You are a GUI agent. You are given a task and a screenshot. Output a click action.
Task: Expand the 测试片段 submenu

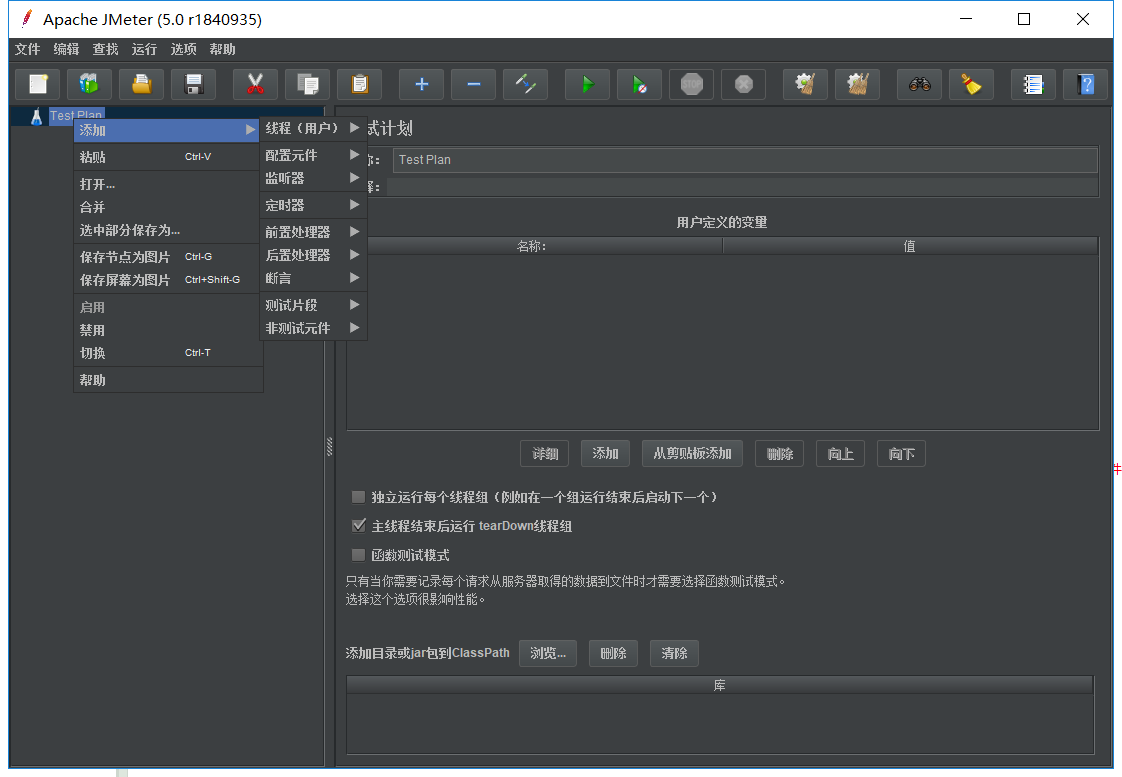click(x=313, y=305)
